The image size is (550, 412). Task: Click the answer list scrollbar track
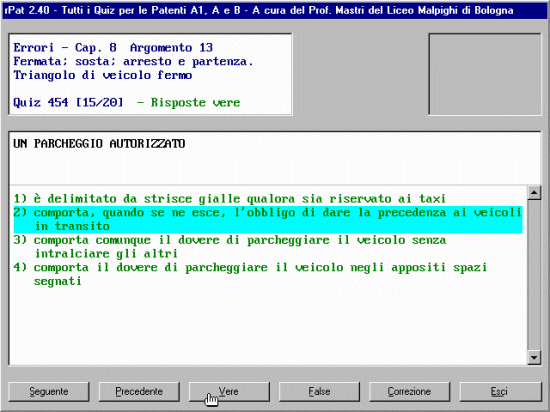[534, 275]
